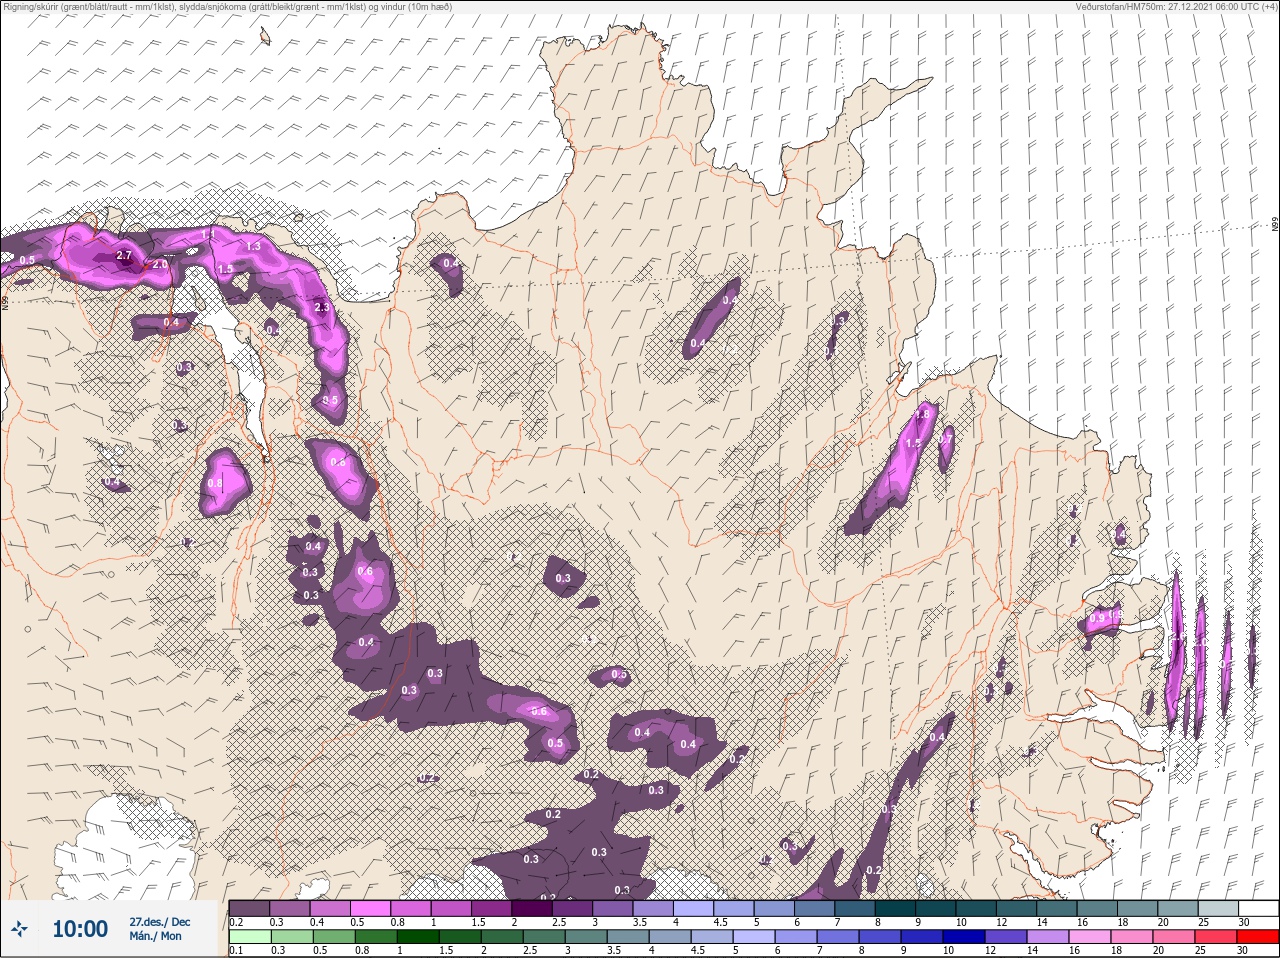The height and width of the screenshot is (958, 1280).
Task: Click the 0.9 precipitation value near the east coast
Action: 1097,619
